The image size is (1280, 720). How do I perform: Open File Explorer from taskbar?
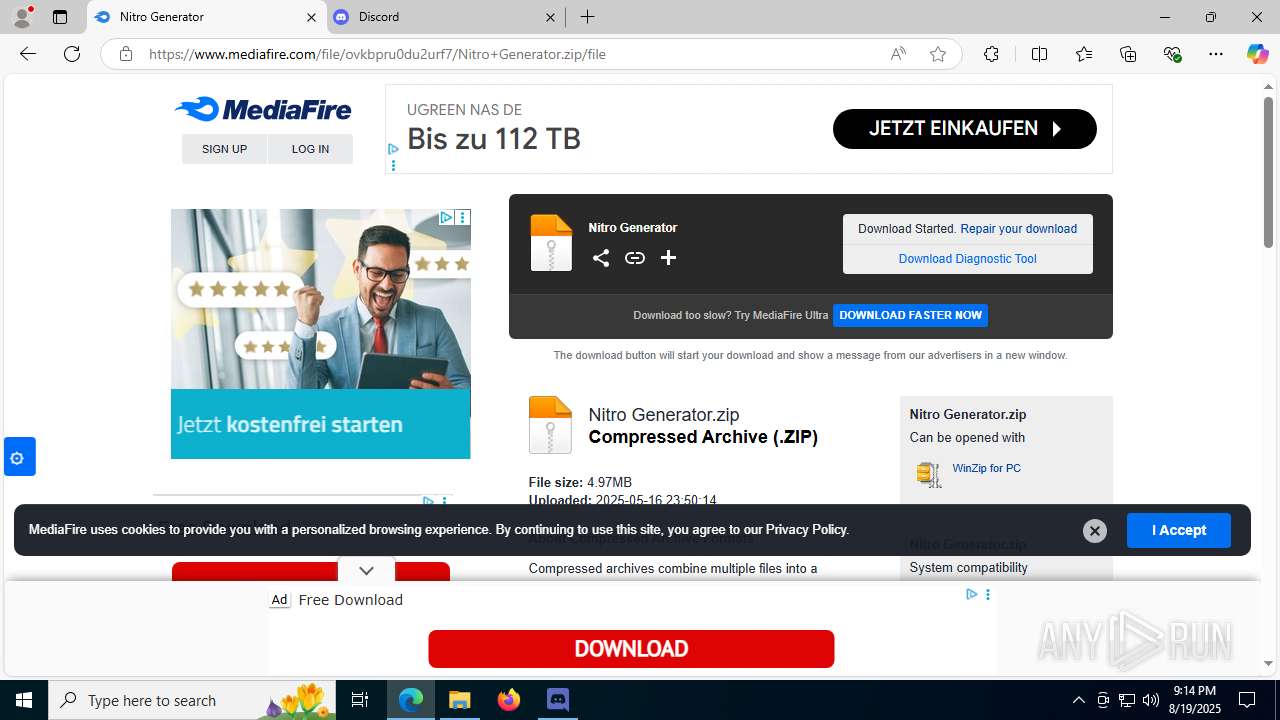pyautogui.click(x=460, y=700)
